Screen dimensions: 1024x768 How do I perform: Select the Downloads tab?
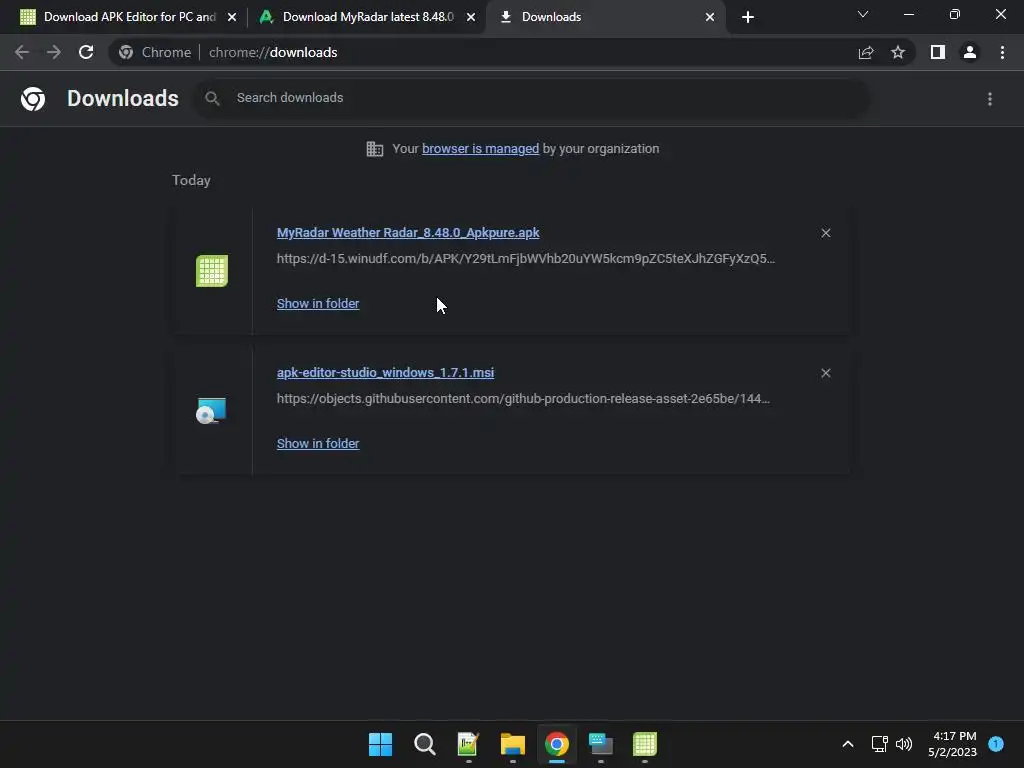point(606,17)
